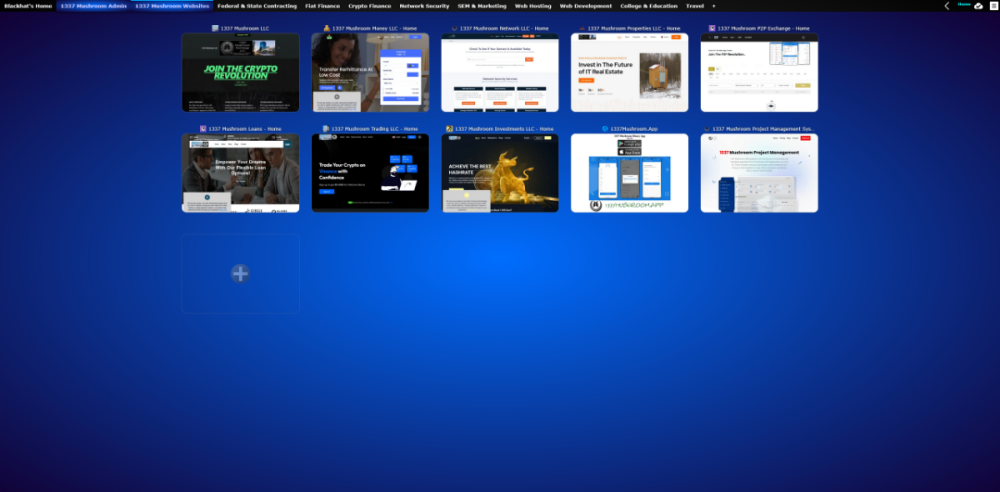Click the favicon beside 1337 Mushroom Investments LLC
Screen dimensions: 1000x492
point(450,129)
